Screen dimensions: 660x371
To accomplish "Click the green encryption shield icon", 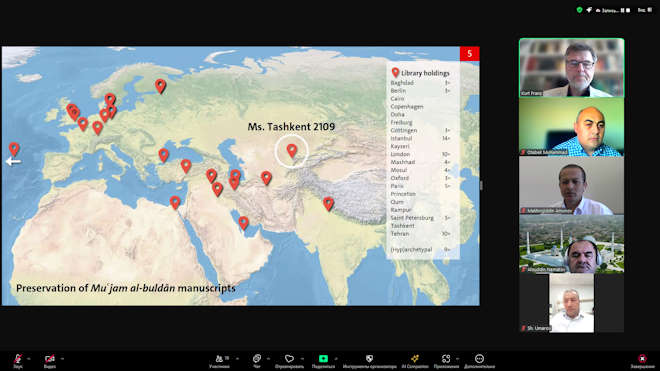I will 580,10.
